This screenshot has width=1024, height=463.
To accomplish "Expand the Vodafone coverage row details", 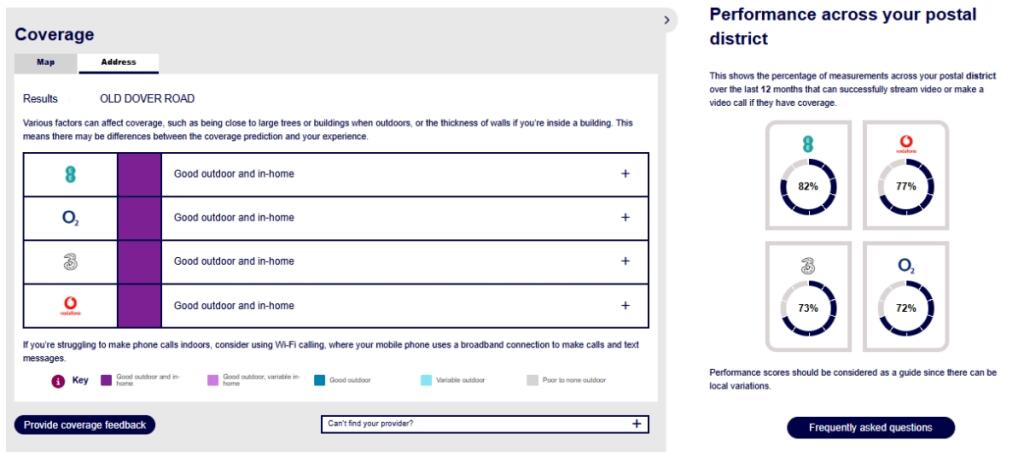I will pos(625,306).
